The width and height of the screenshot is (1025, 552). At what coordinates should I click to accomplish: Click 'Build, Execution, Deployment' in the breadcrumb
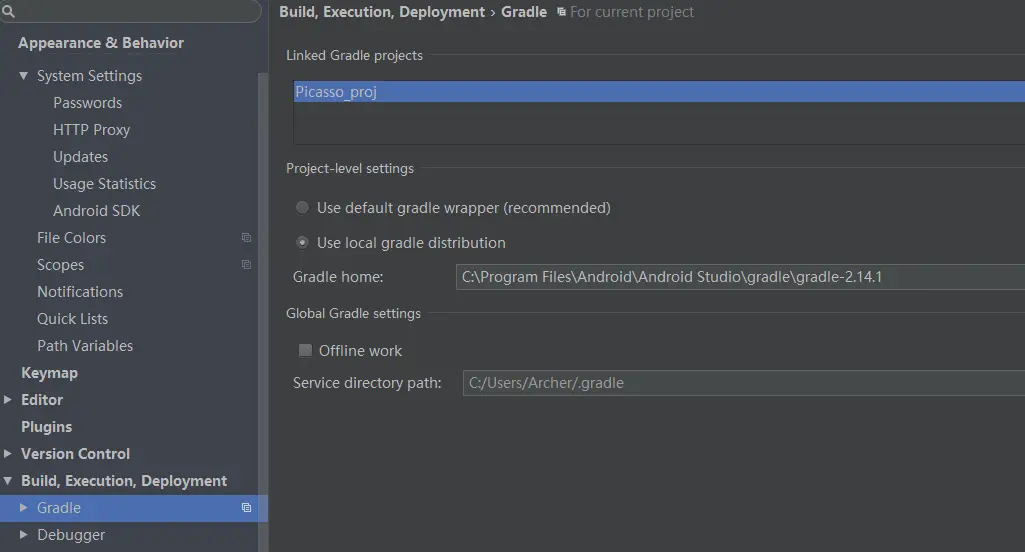pyautogui.click(x=382, y=12)
